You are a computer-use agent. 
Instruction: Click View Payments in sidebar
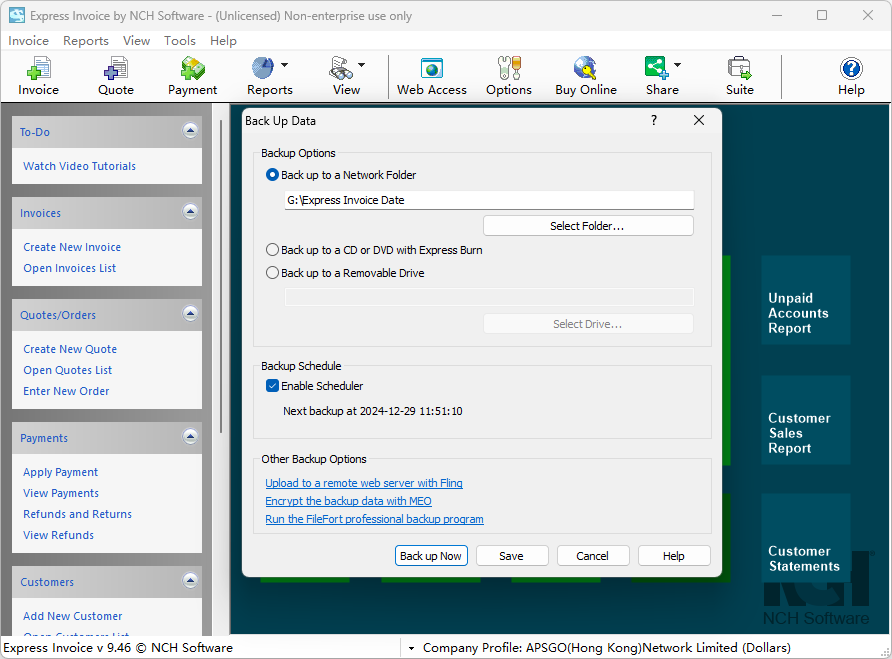tap(61, 493)
